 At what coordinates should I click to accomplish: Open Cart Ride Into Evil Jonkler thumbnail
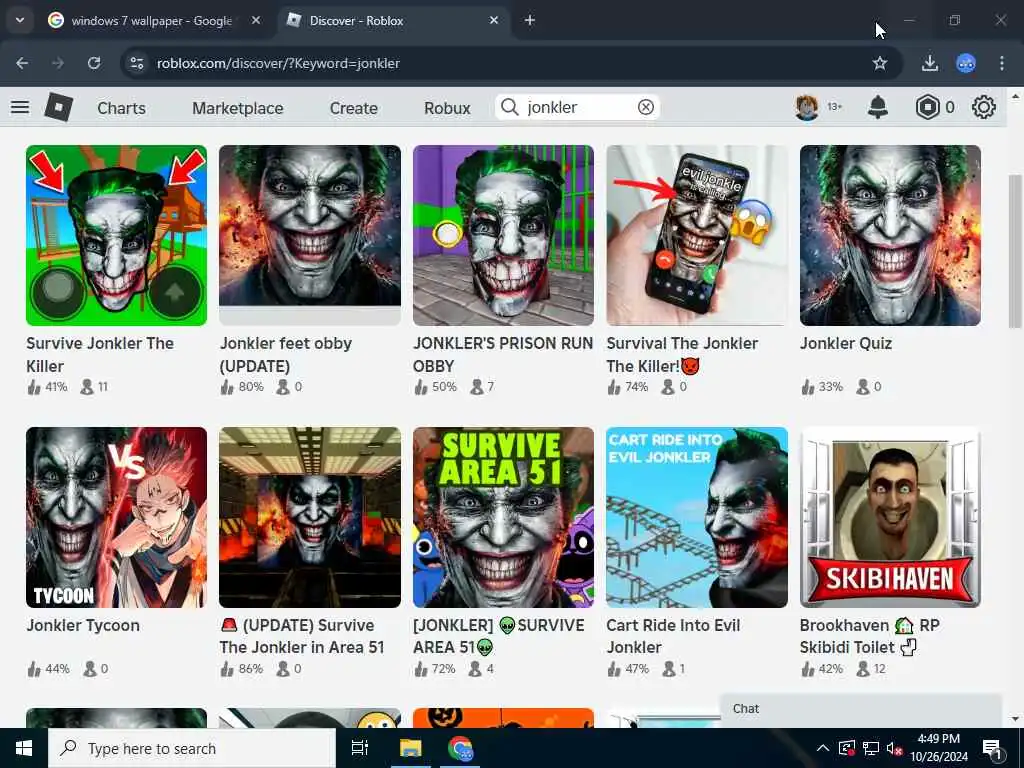tap(697, 517)
